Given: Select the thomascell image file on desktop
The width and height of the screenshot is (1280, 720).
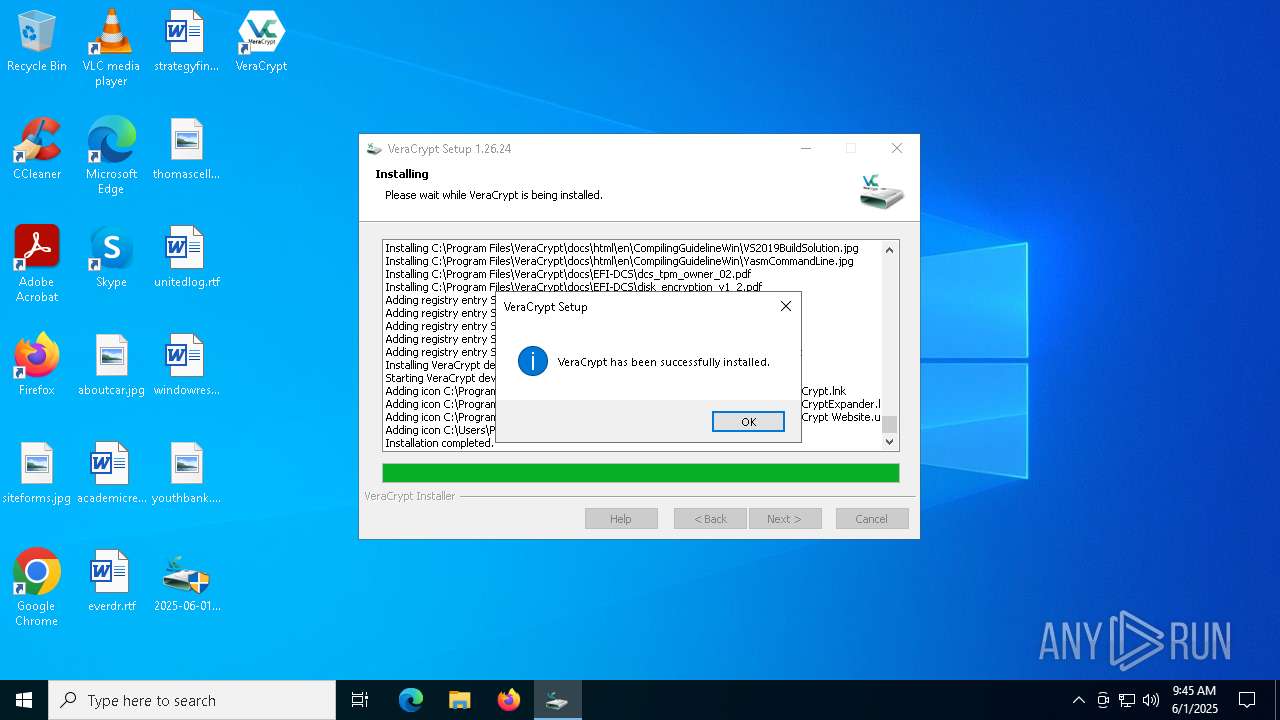Looking at the screenshot, I should click(x=186, y=149).
